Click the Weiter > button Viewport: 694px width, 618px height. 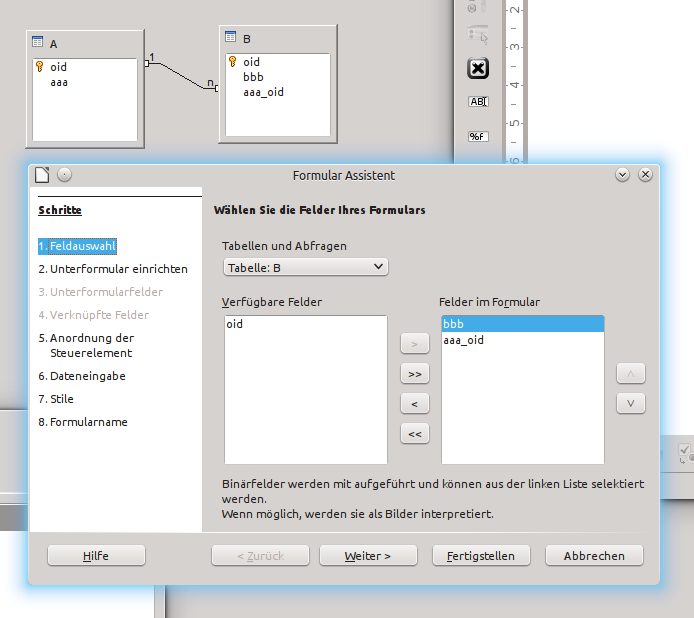click(x=368, y=556)
